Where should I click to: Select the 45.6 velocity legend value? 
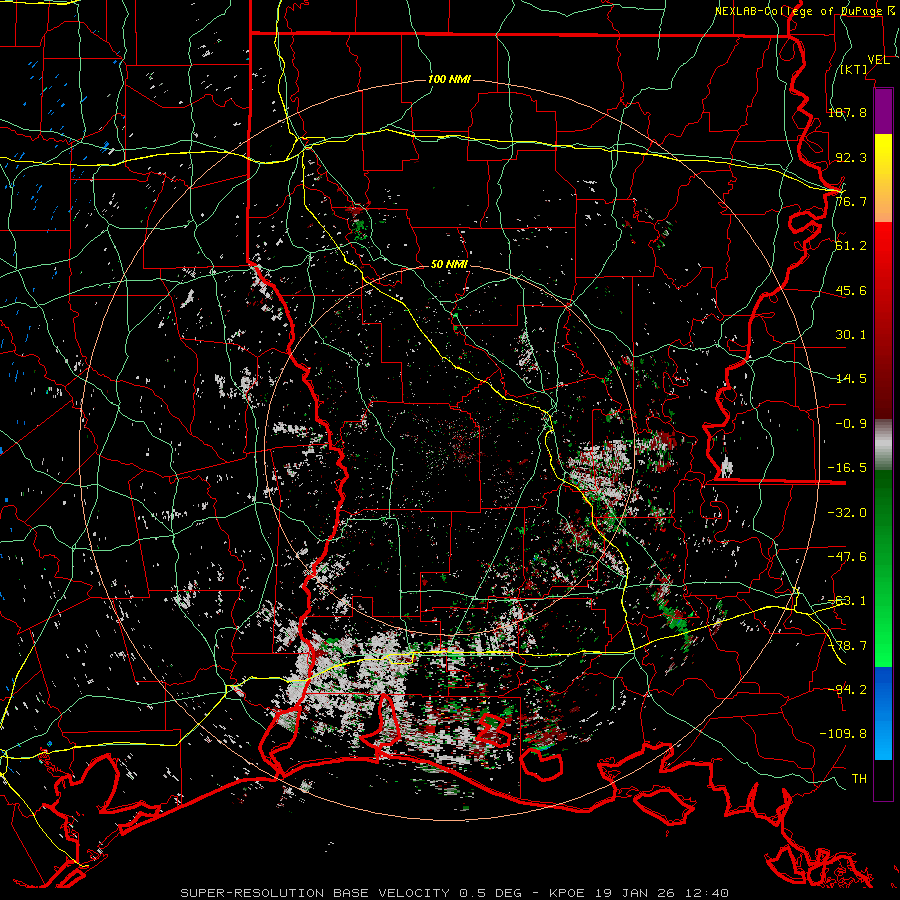point(851,290)
